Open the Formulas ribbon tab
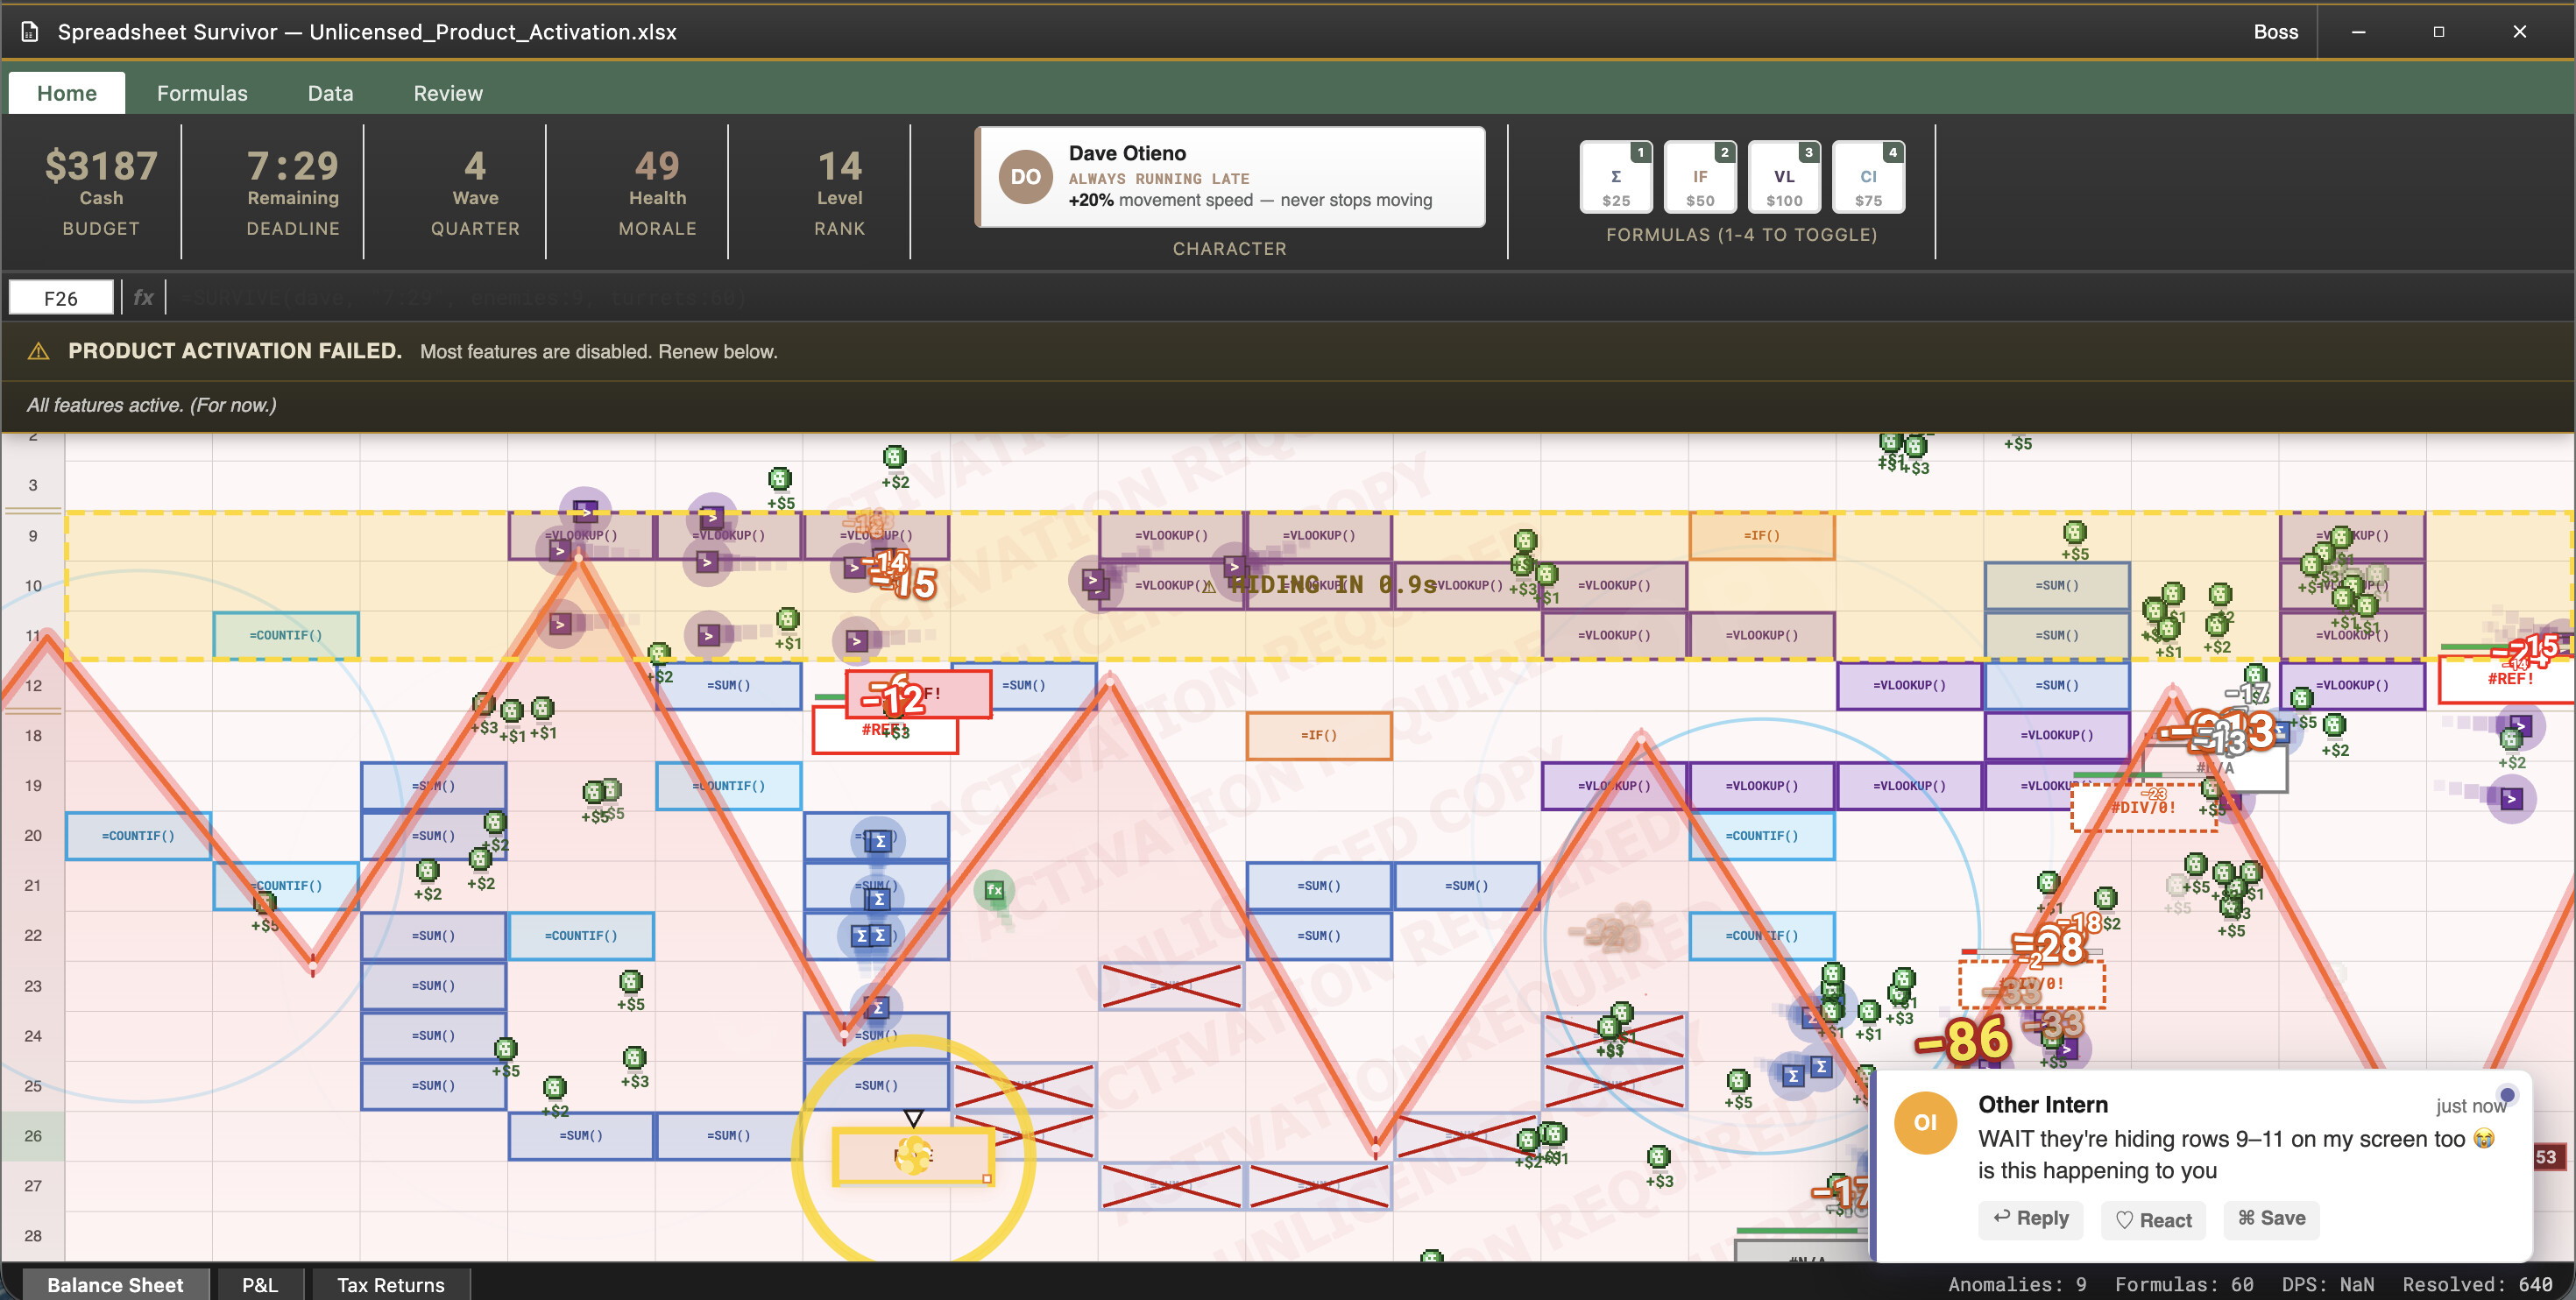 pyautogui.click(x=202, y=93)
